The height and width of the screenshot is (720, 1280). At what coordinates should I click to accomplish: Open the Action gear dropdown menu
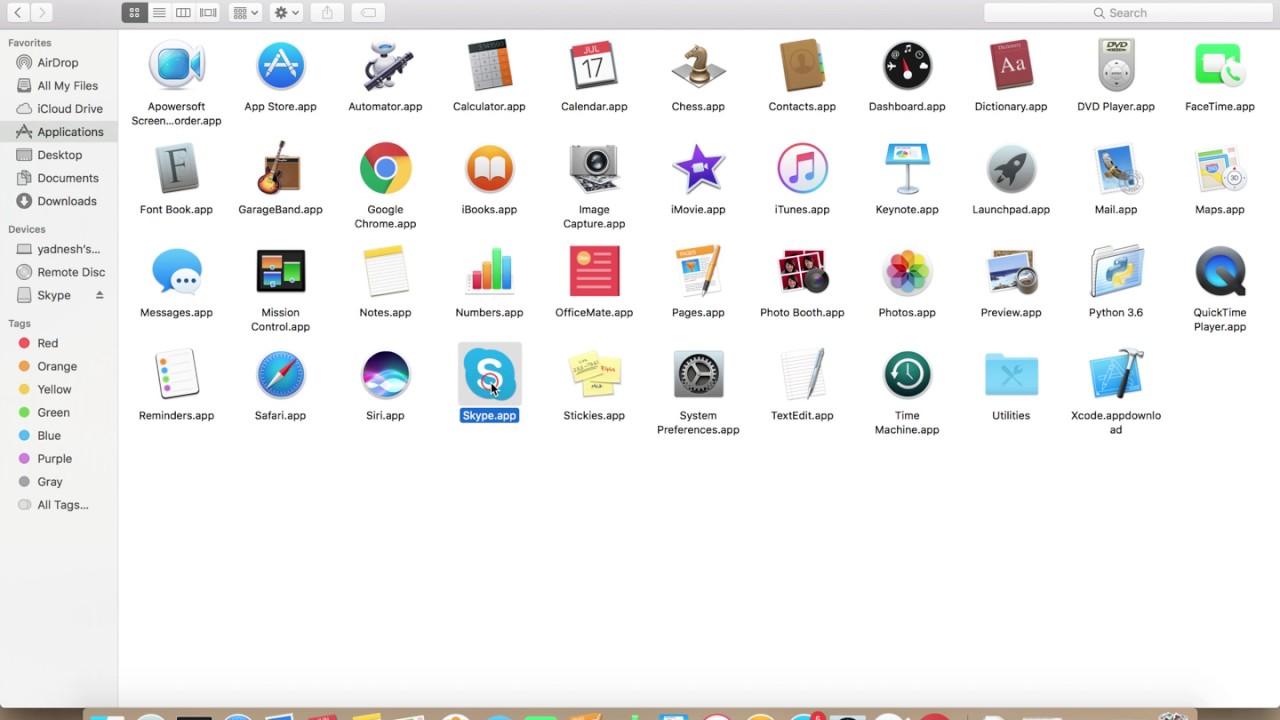(x=286, y=12)
